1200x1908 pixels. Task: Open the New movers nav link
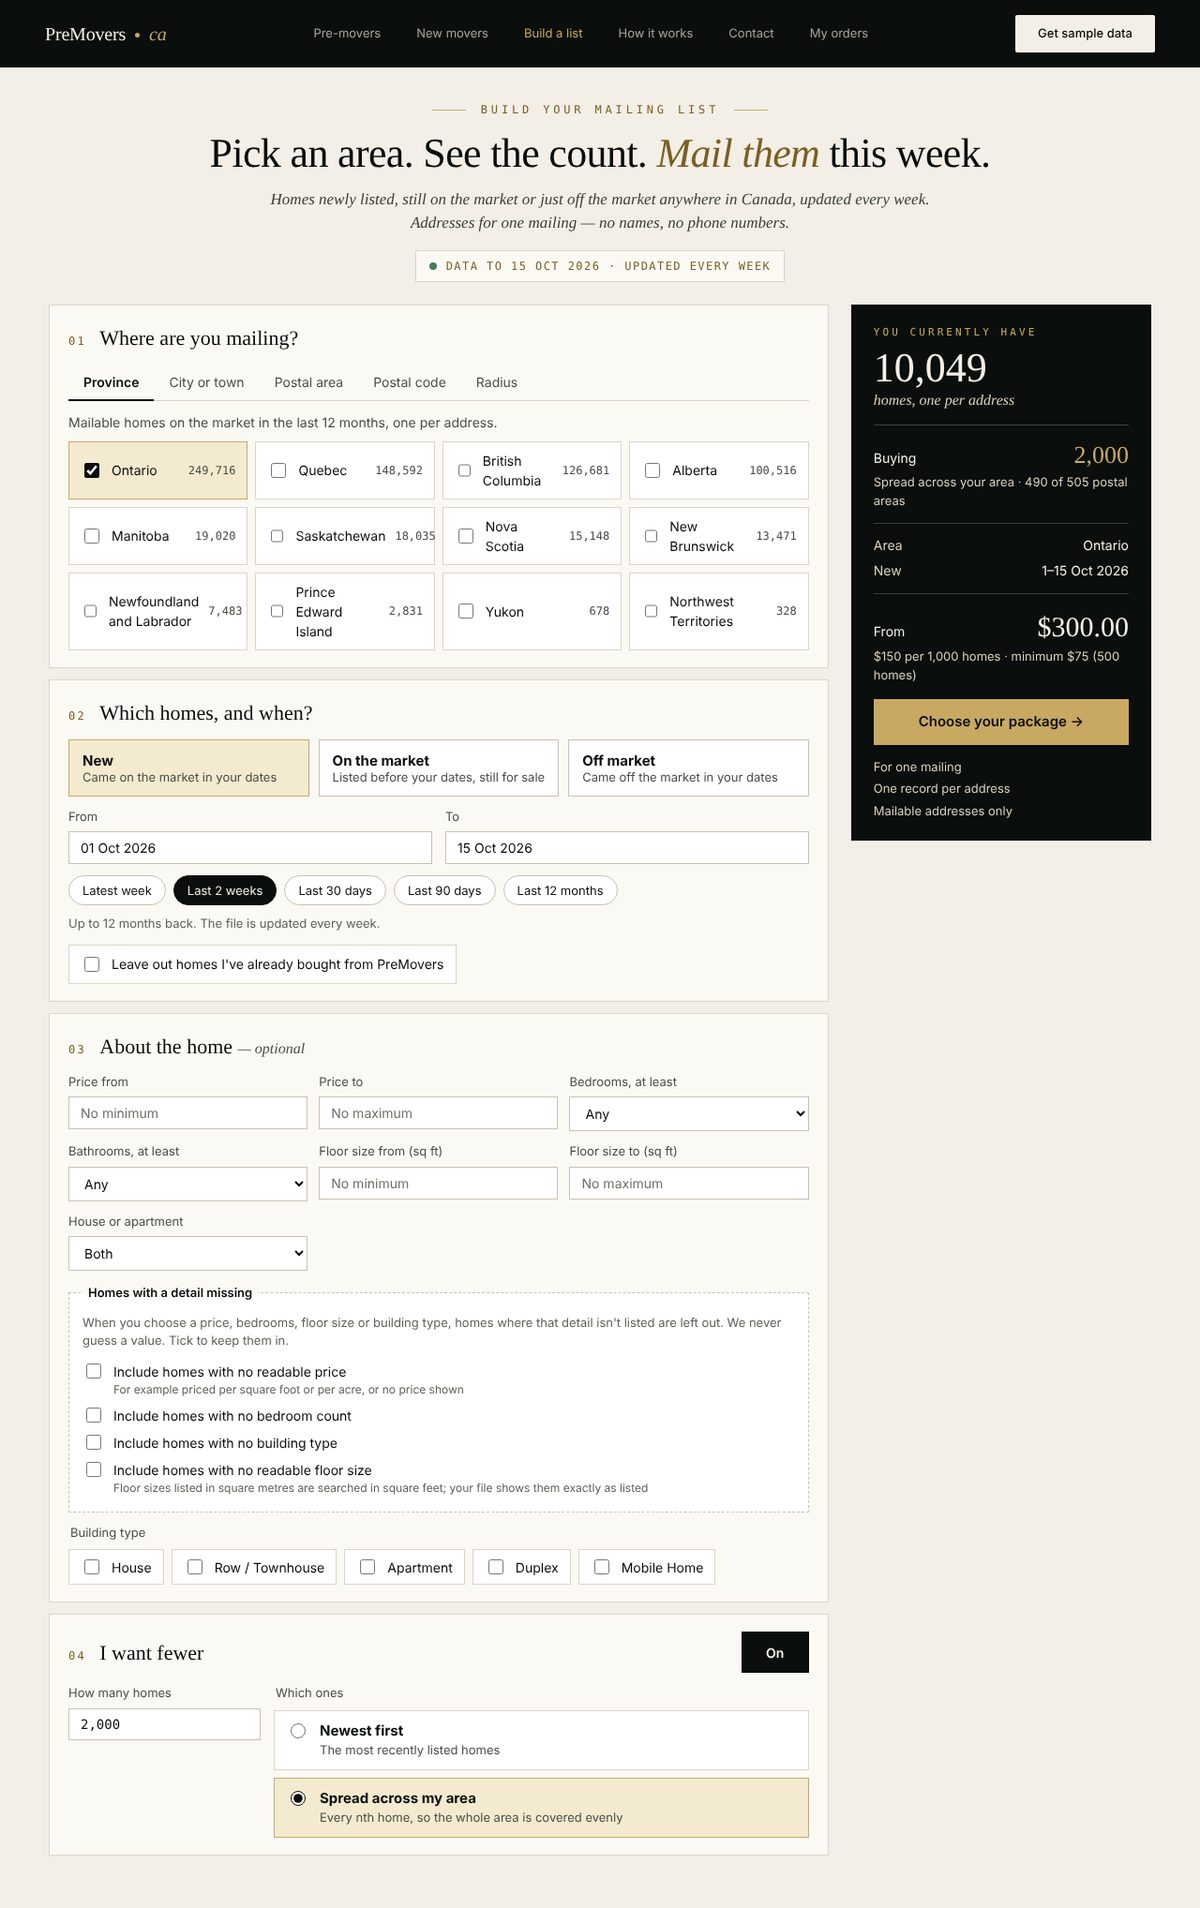[x=452, y=33]
